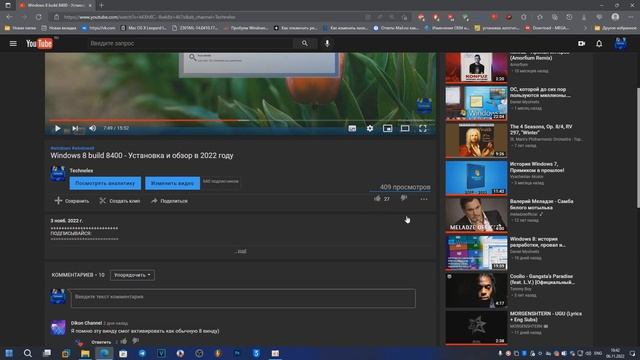Open taskbar search magnifier
This screenshot has height=360, width=640.
coord(27,353)
